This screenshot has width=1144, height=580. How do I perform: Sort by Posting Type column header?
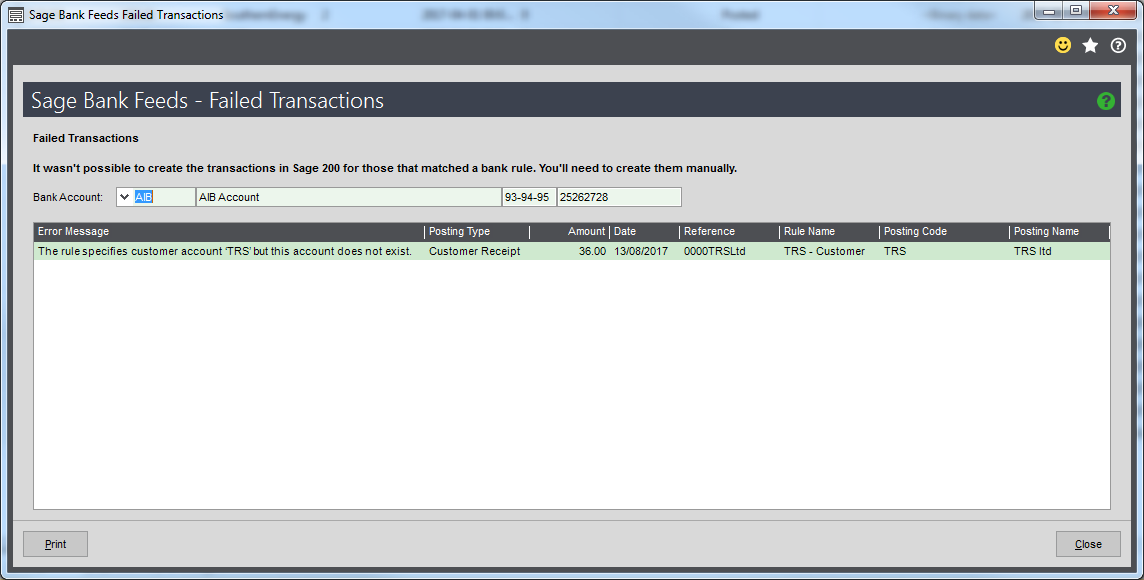(476, 232)
